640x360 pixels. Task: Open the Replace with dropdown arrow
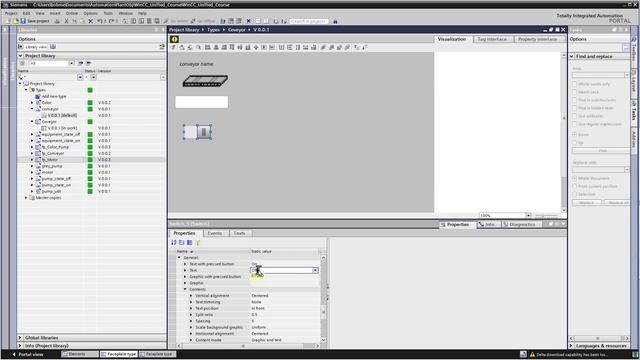pos(627,169)
